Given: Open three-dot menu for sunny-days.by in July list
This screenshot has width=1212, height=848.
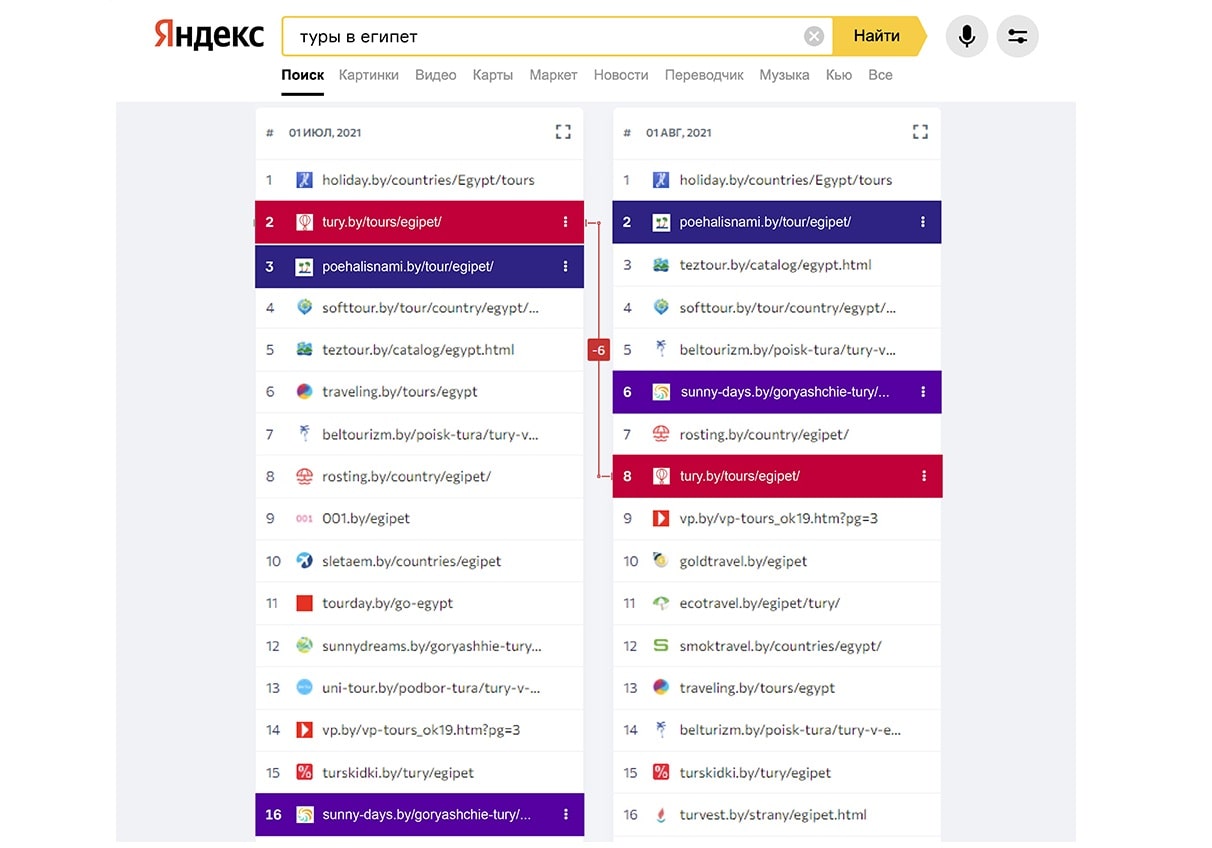Looking at the screenshot, I should click(565, 814).
